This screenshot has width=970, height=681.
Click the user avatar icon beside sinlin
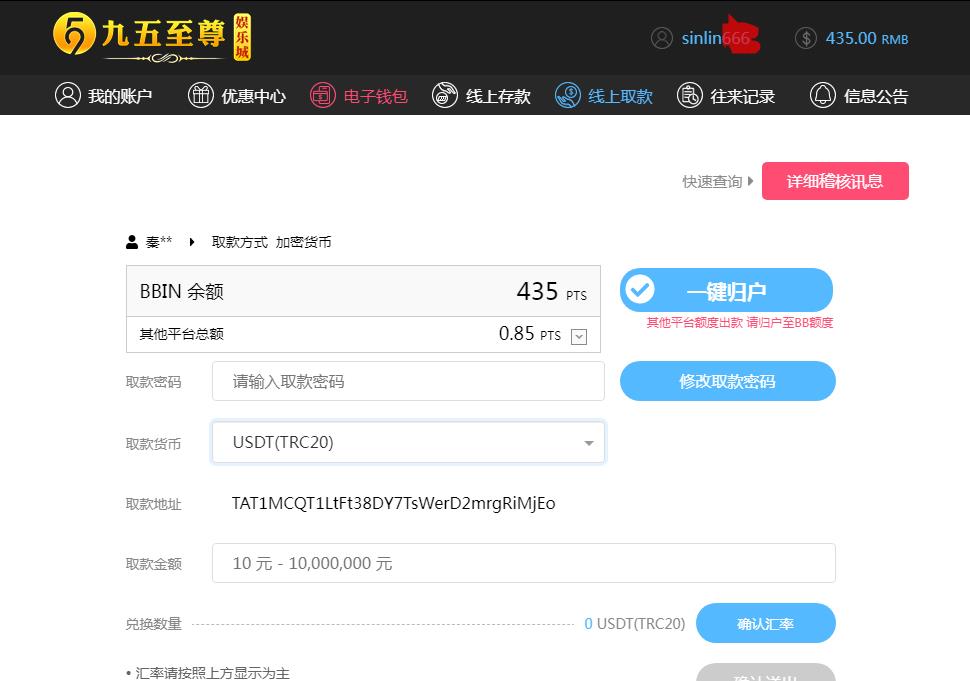[x=661, y=38]
